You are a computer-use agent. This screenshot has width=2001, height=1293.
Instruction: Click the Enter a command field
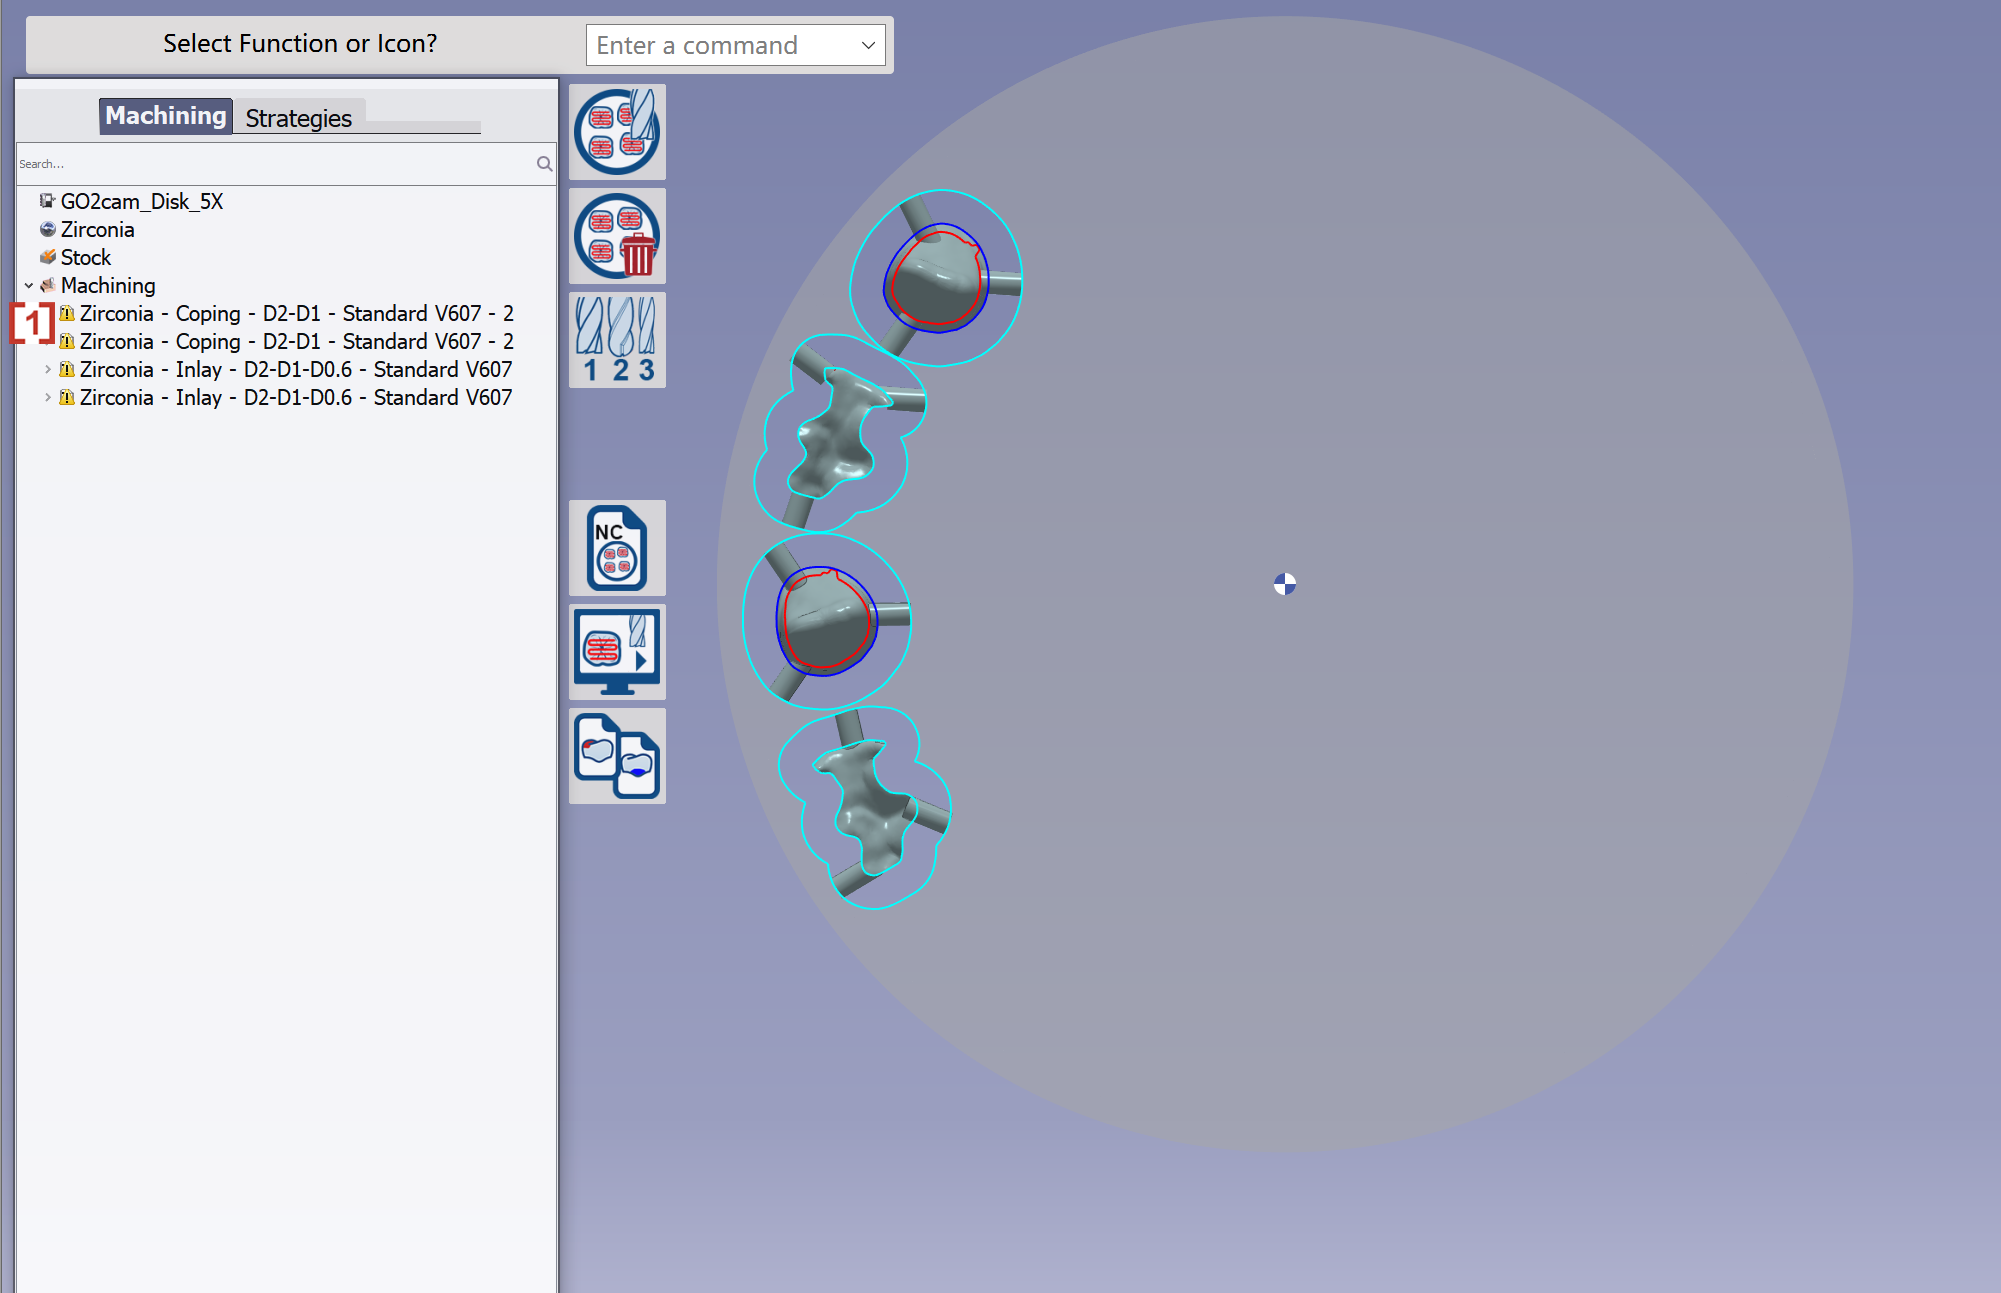point(736,45)
